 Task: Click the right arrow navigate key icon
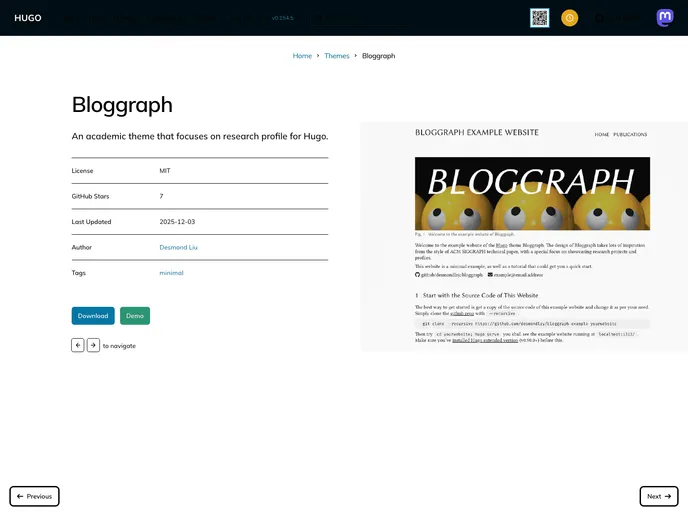pyautogui.click(x=93, y=345)
